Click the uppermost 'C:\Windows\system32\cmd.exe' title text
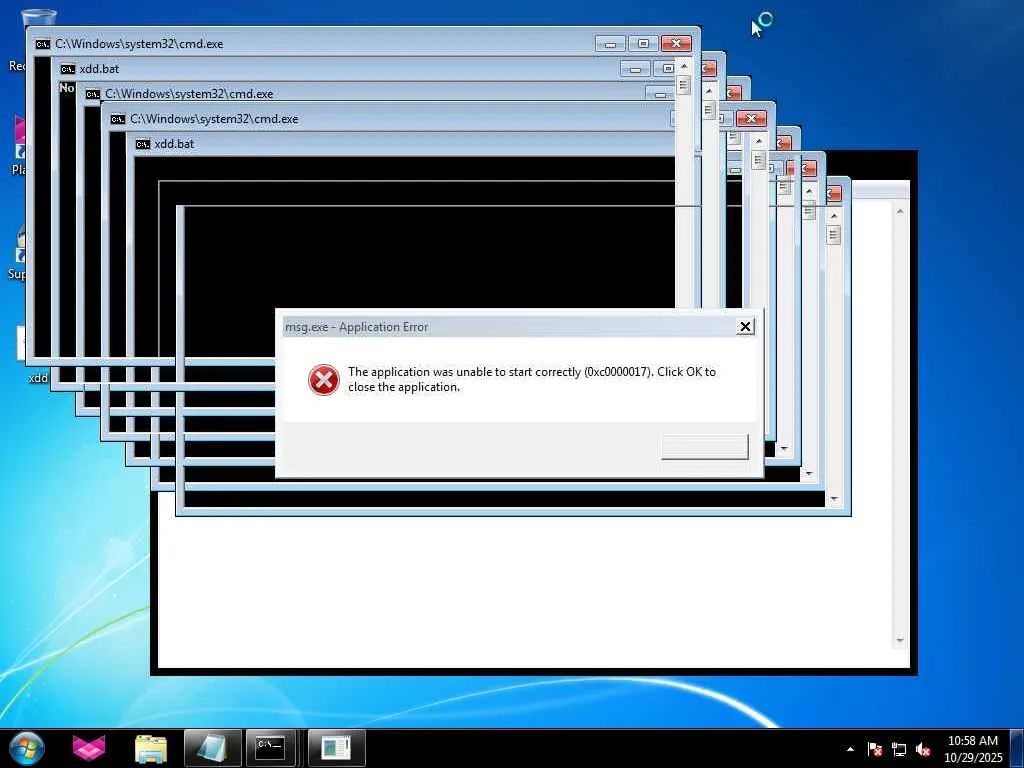 click(139, 44)
